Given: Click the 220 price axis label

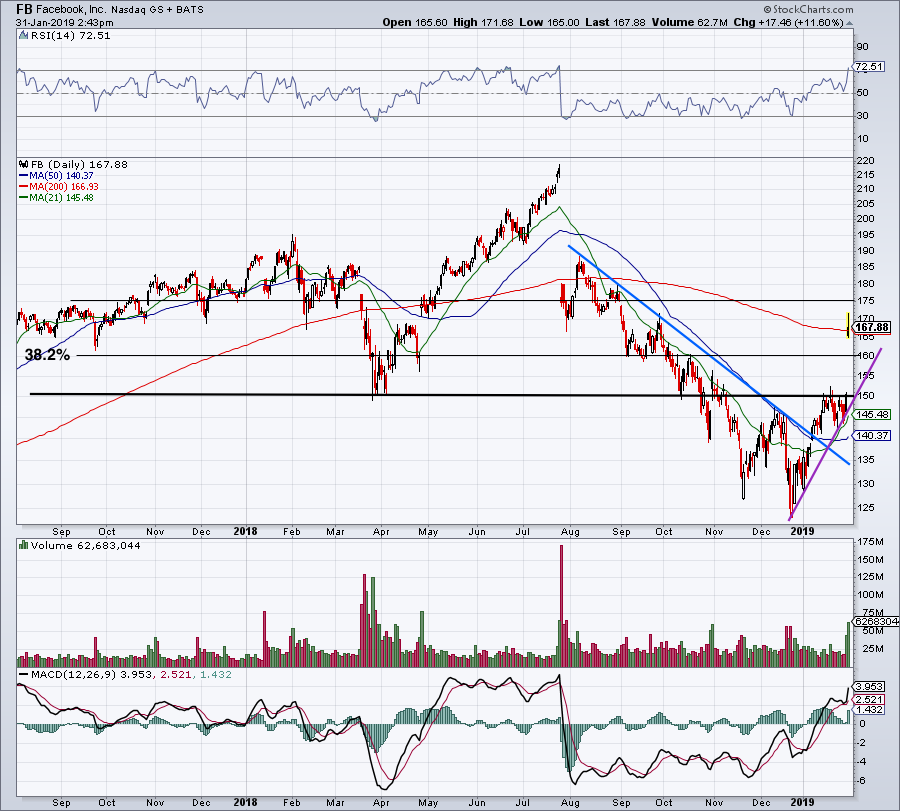Looking at the screenshot, I should click(x=866, y=161).
